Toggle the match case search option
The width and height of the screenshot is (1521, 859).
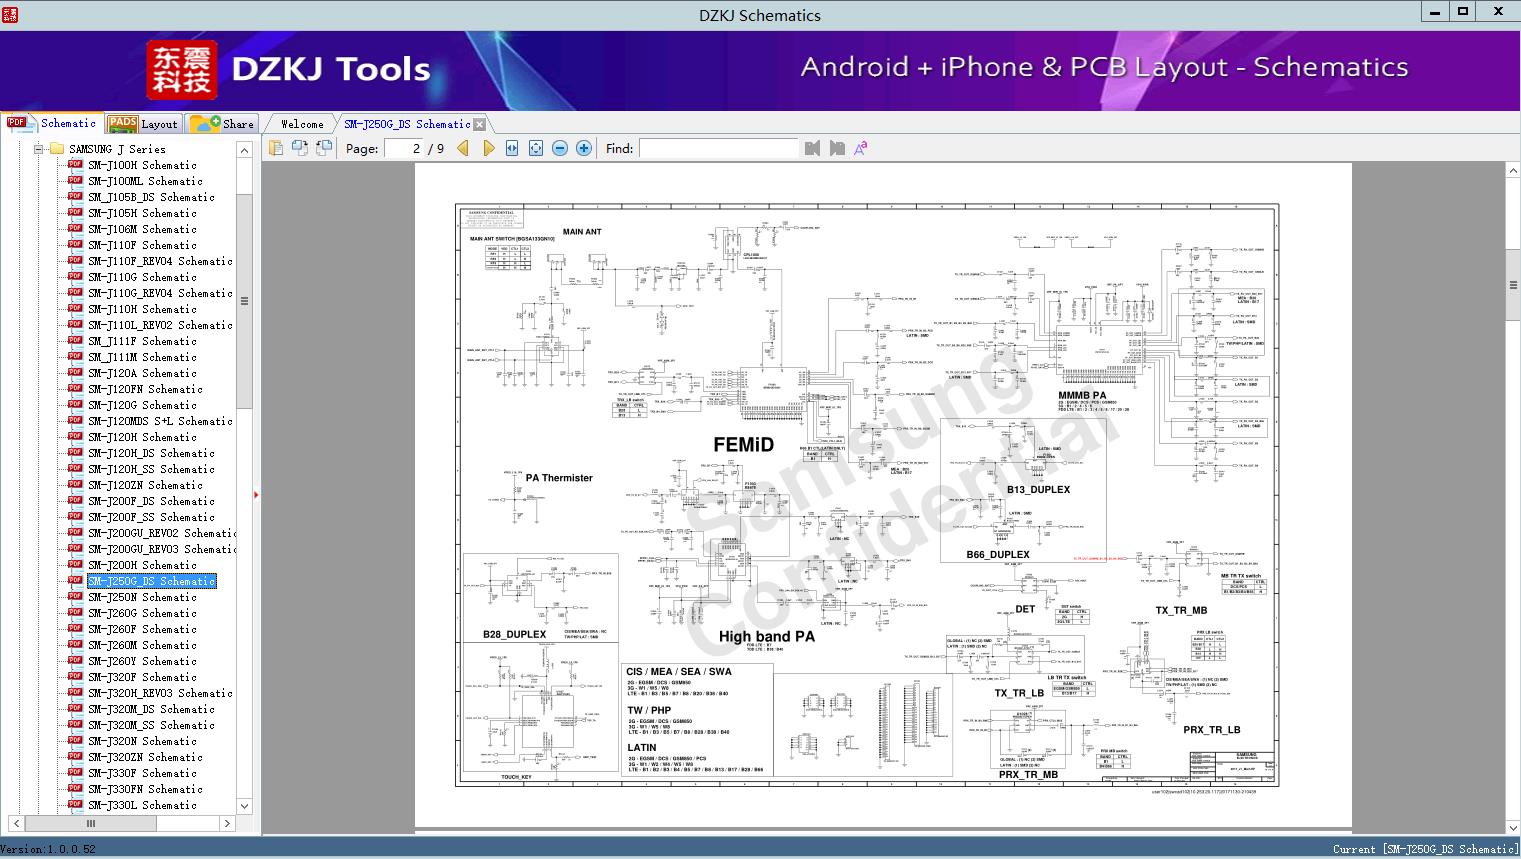click(x=861, y=148)
